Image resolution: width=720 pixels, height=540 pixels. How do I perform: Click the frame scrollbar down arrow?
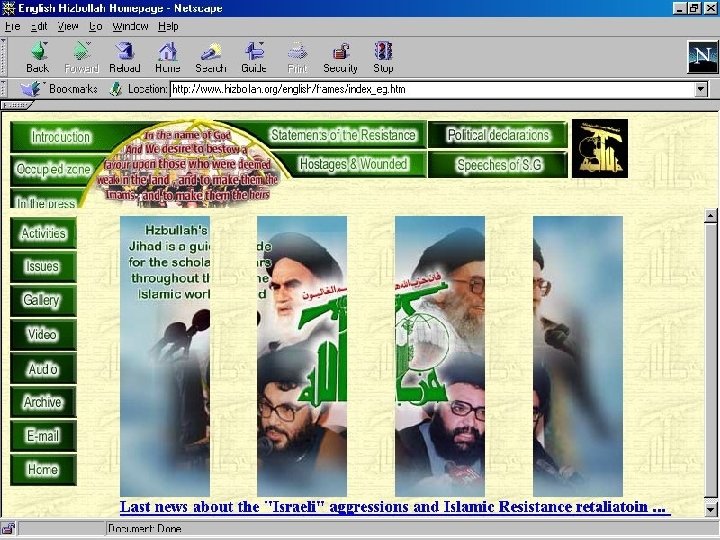coord(710,509)
